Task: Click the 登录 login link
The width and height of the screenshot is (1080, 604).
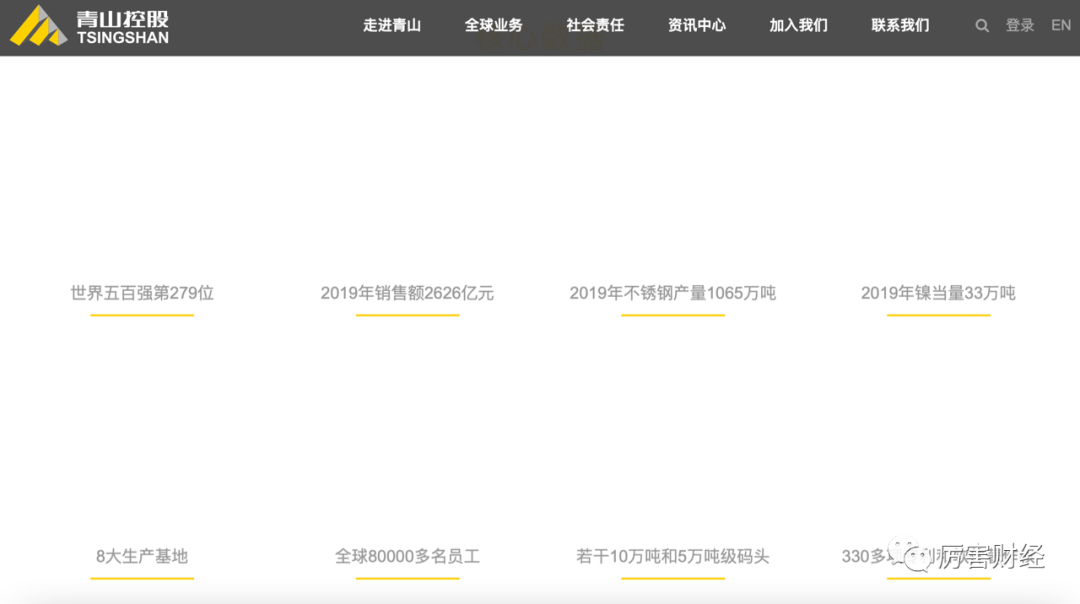Action: (1020, 25)
